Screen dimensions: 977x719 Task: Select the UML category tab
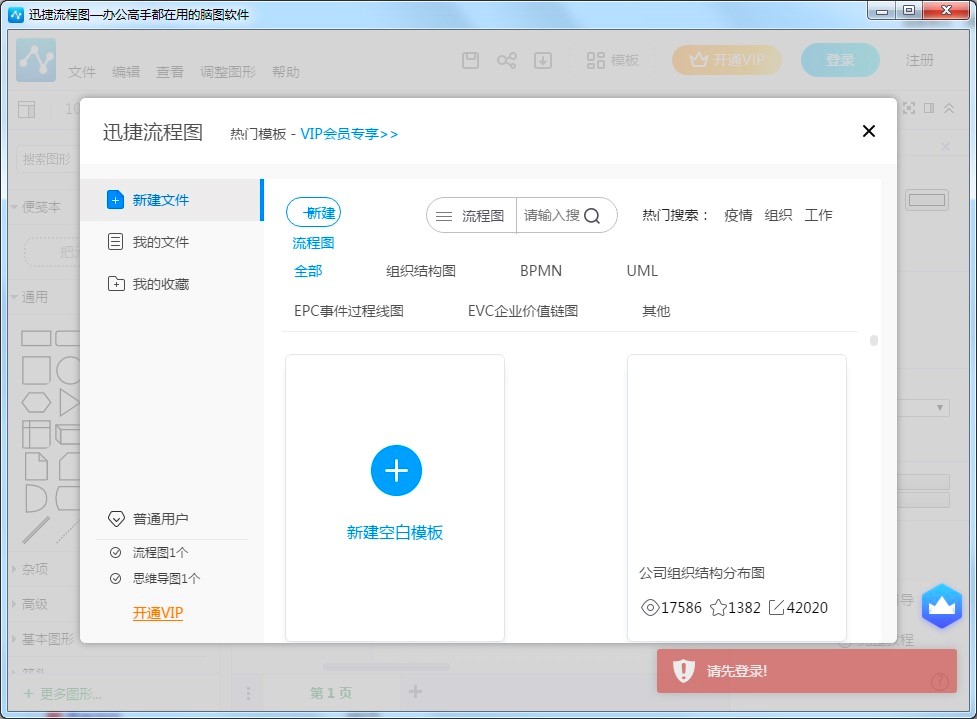642,271
